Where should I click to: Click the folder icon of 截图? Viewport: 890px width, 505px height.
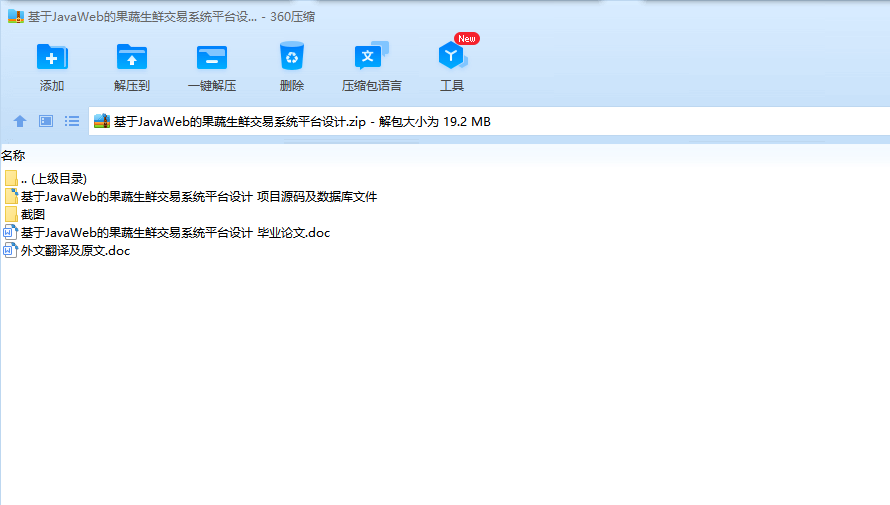pos(11,214)
